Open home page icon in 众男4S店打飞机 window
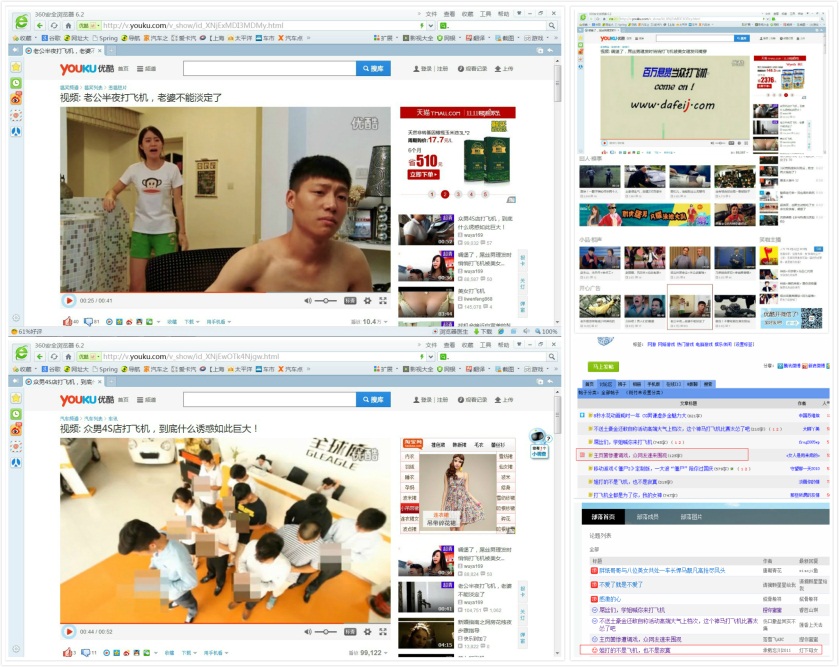Viewport: 839px width, 667px height. 68,356
